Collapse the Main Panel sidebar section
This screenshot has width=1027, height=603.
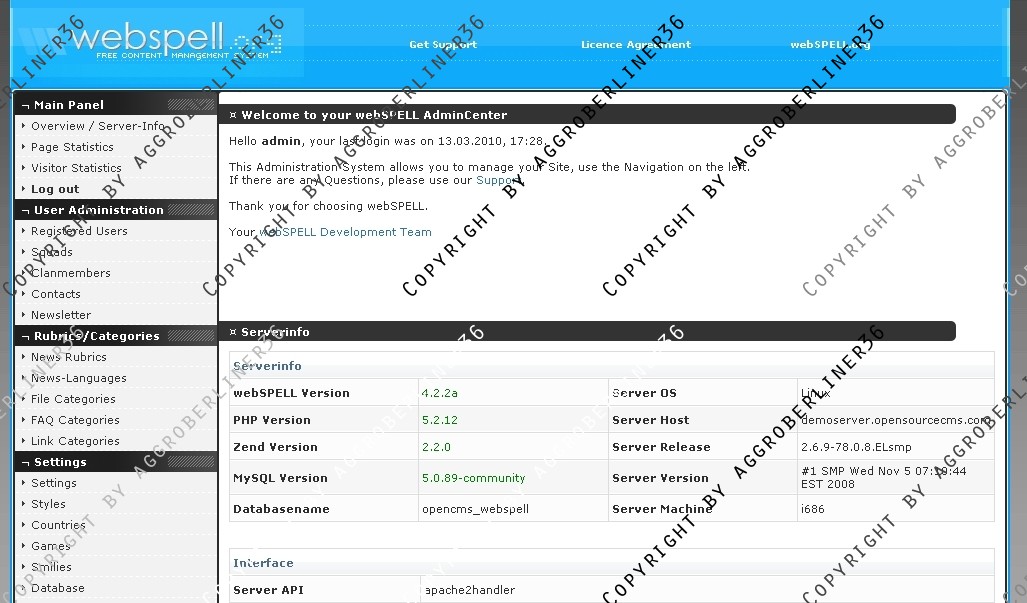pyautogui.click(x=68, y=105)
